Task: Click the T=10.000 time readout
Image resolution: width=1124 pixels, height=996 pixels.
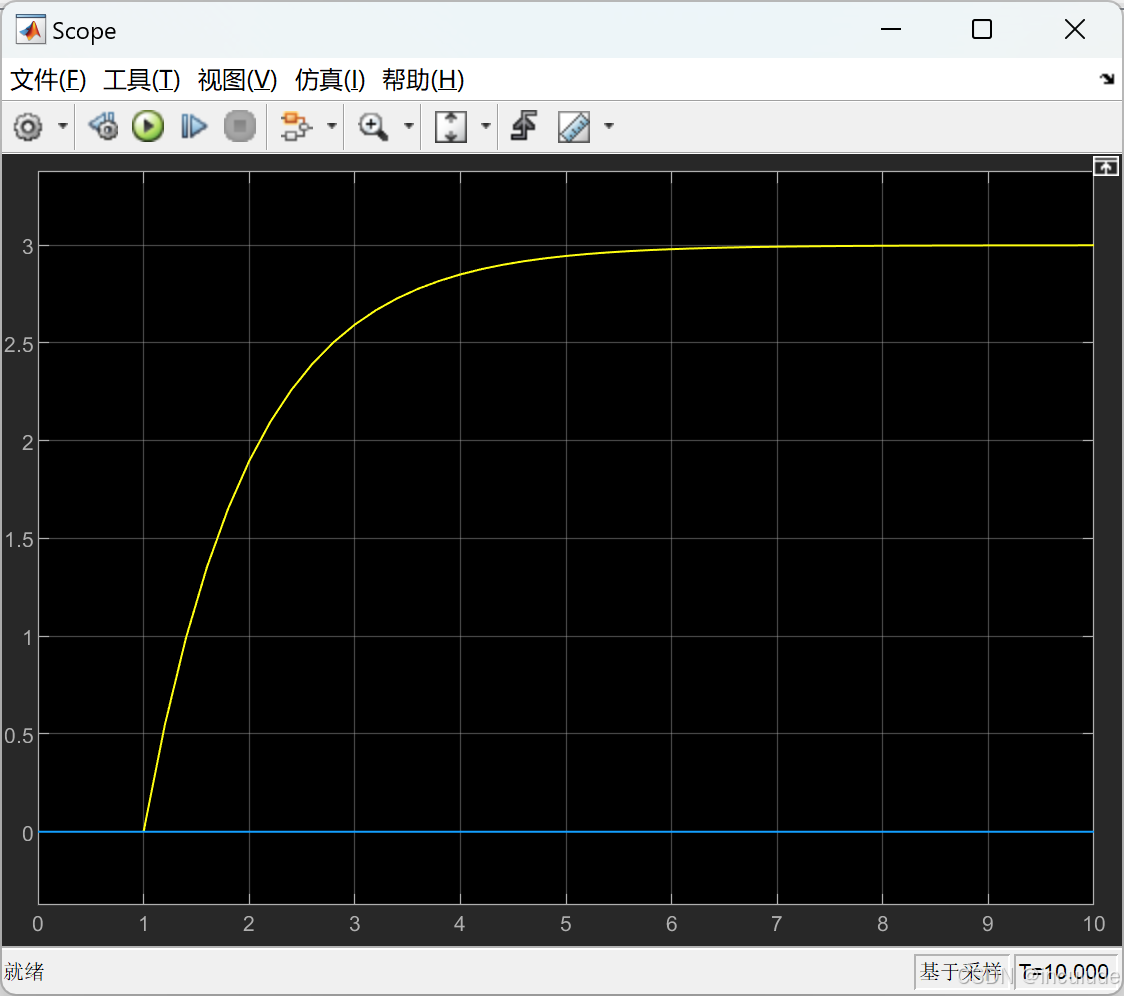Action: (x=1065, y=972)
